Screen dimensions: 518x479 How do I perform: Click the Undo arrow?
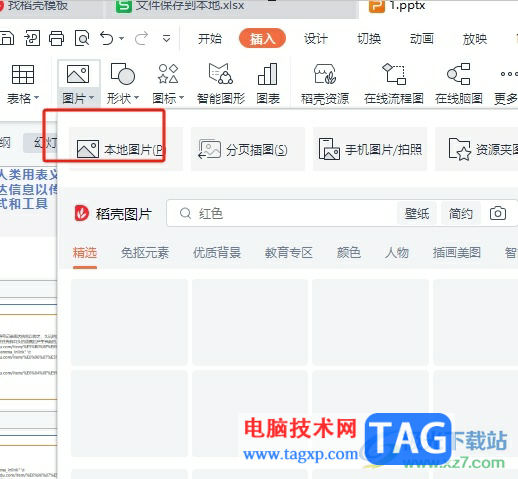tap(107, 38)
